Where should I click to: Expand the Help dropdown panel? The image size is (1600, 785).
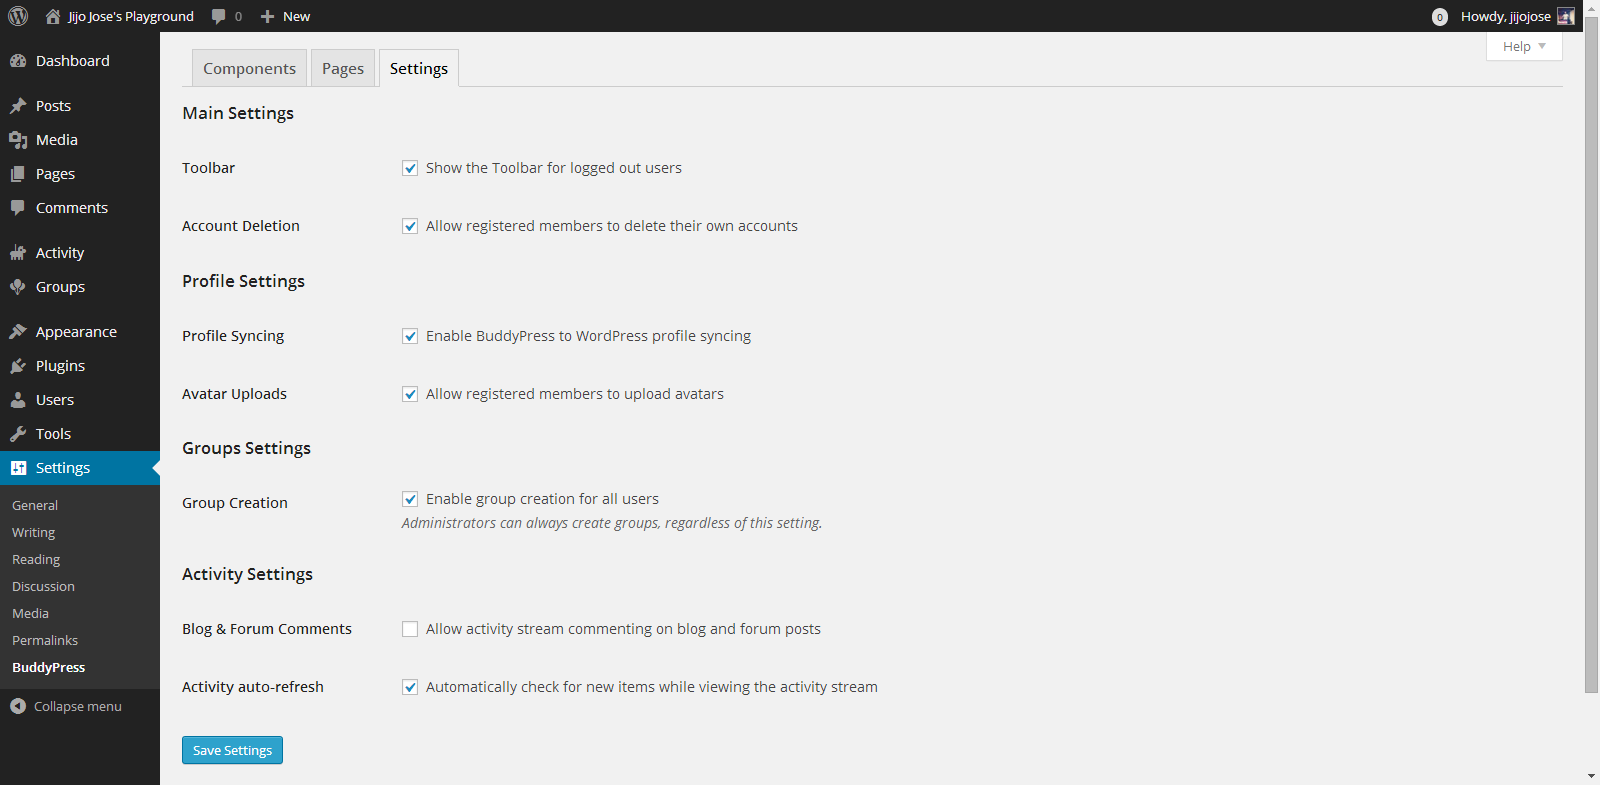click(x=1524, y=46)
